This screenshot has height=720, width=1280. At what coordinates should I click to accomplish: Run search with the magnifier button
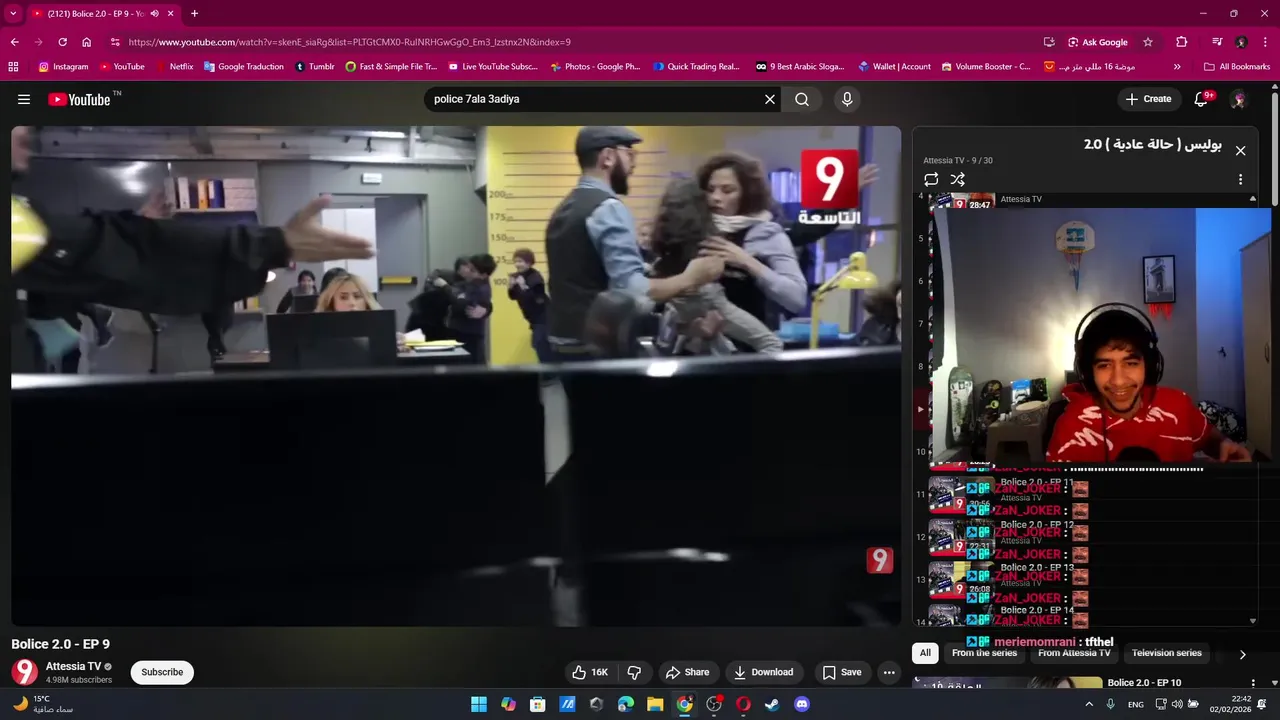802,99
